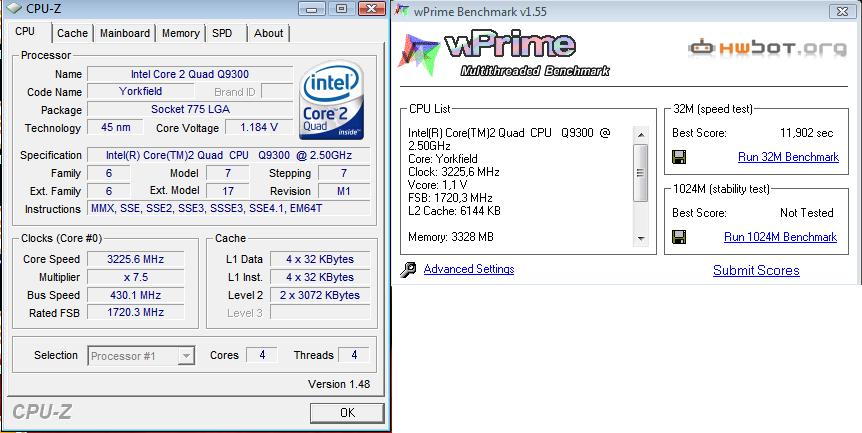Click the Revision value M1
The height and width of the screenshot is (433, 862).
(344, 191)
